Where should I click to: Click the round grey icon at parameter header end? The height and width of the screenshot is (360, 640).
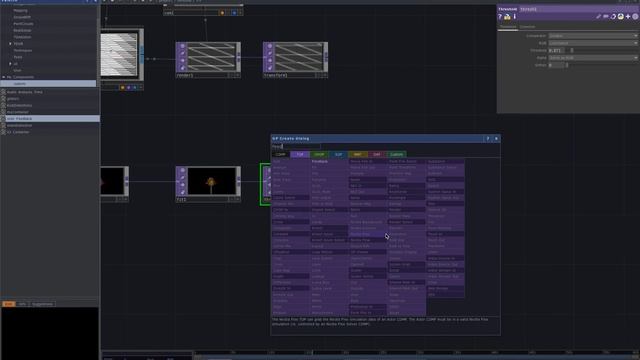tap(635, 17)
